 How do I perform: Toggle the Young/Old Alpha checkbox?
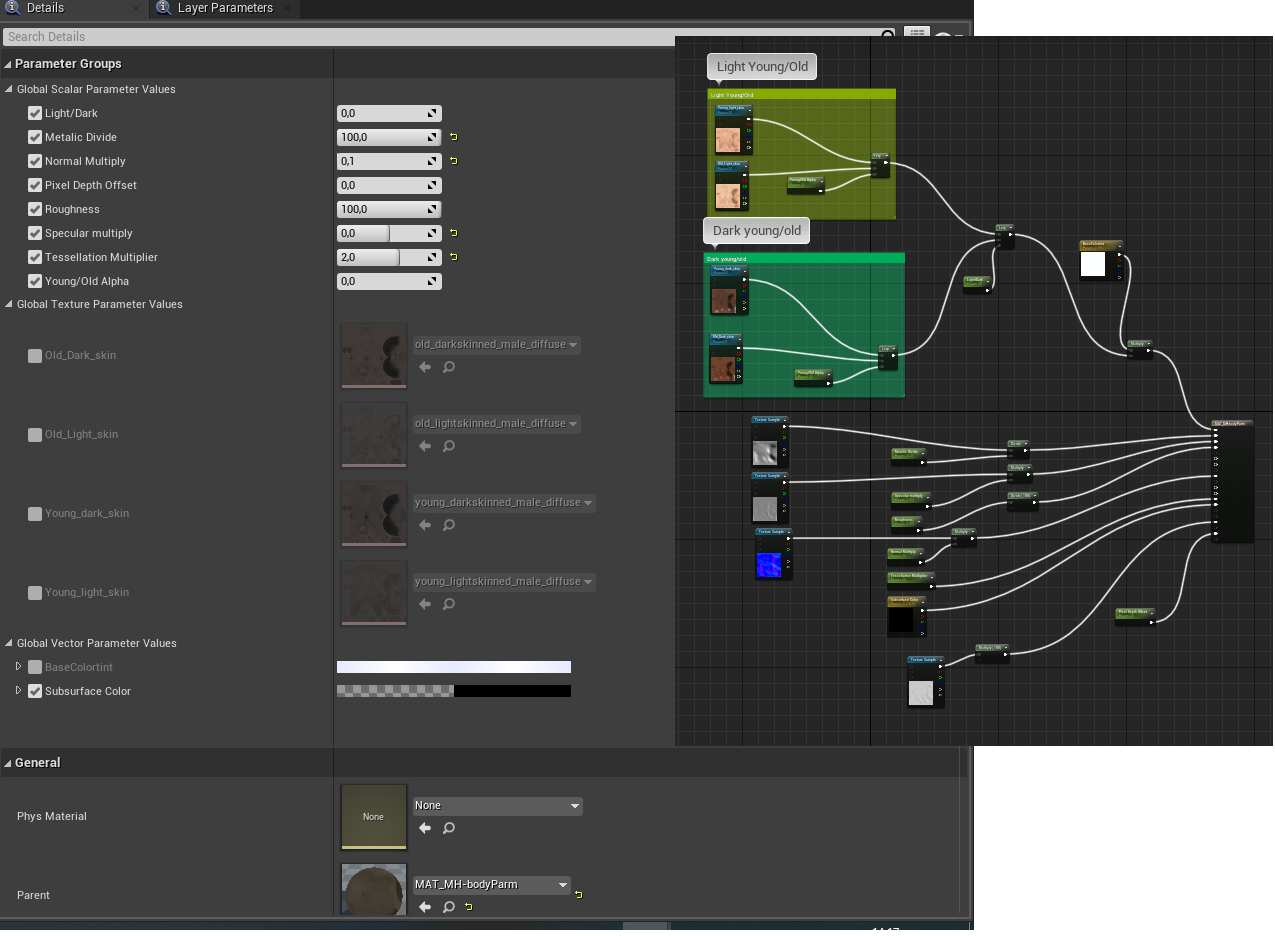click(35, 281)
